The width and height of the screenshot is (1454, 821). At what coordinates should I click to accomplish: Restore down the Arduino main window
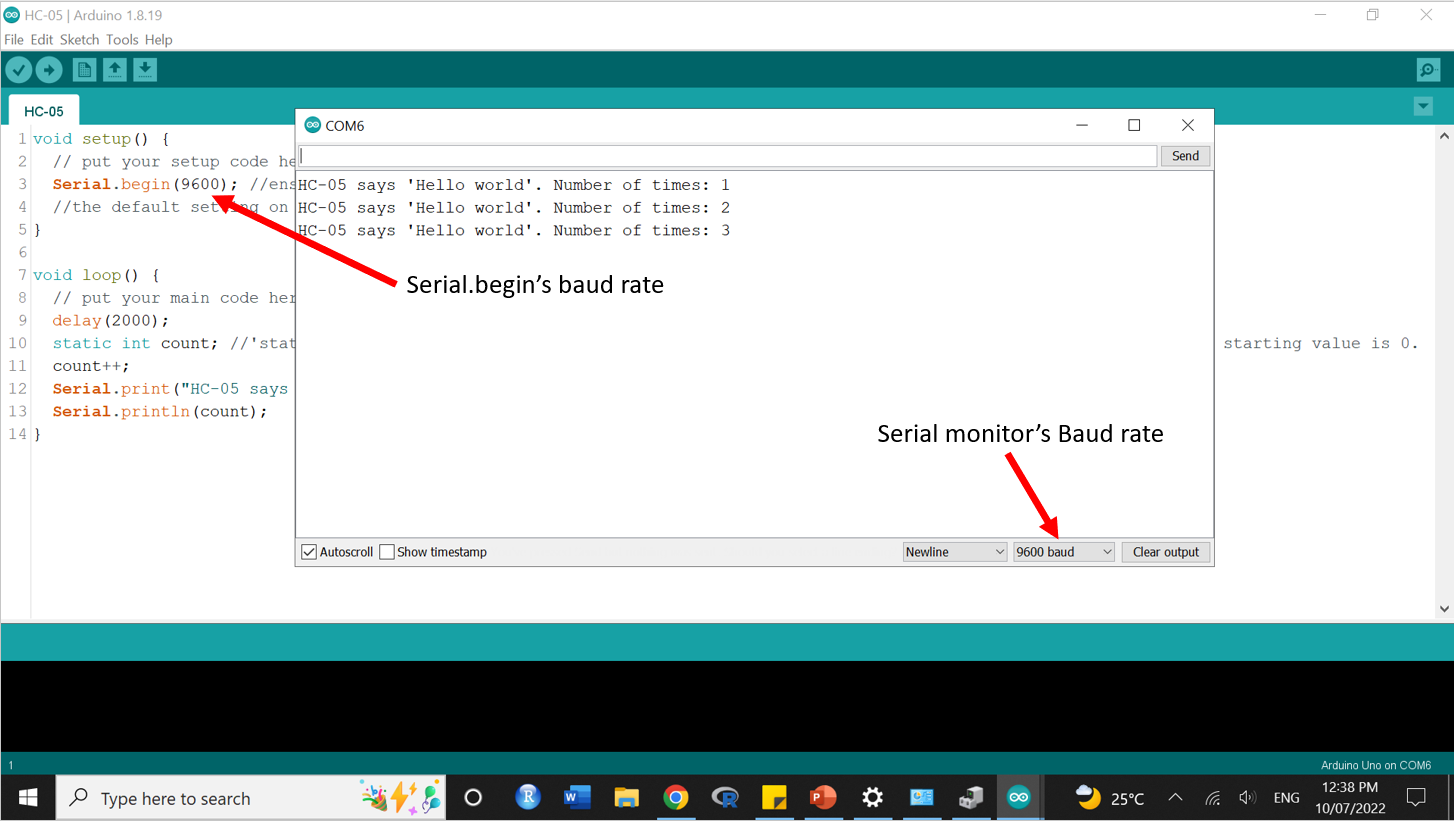point(1373,14)
